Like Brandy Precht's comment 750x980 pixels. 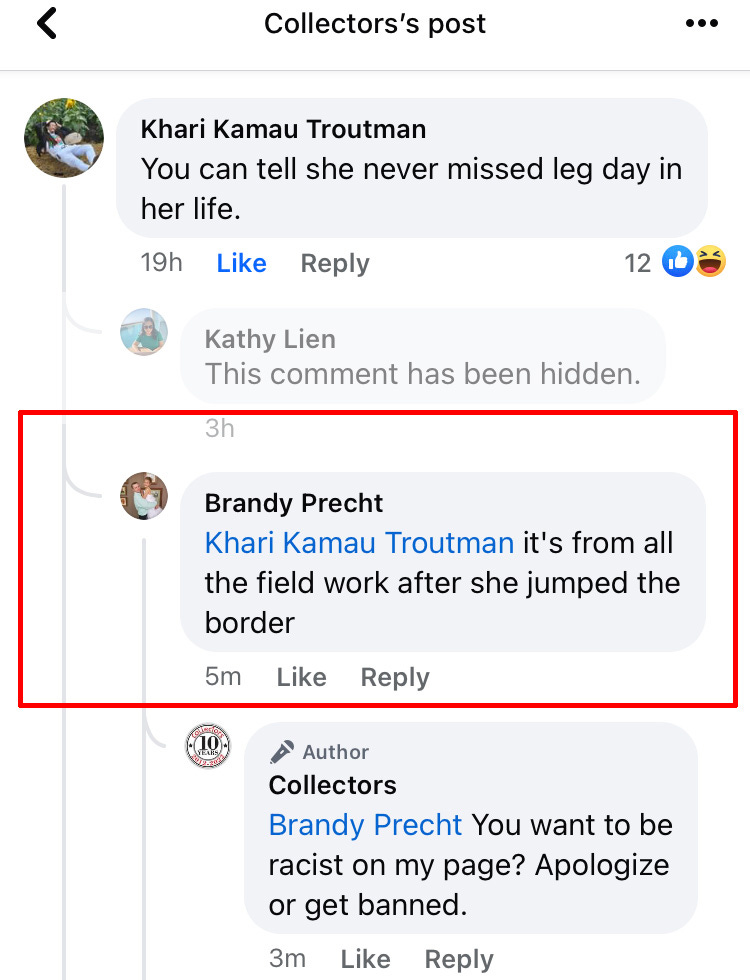[300, 677]
